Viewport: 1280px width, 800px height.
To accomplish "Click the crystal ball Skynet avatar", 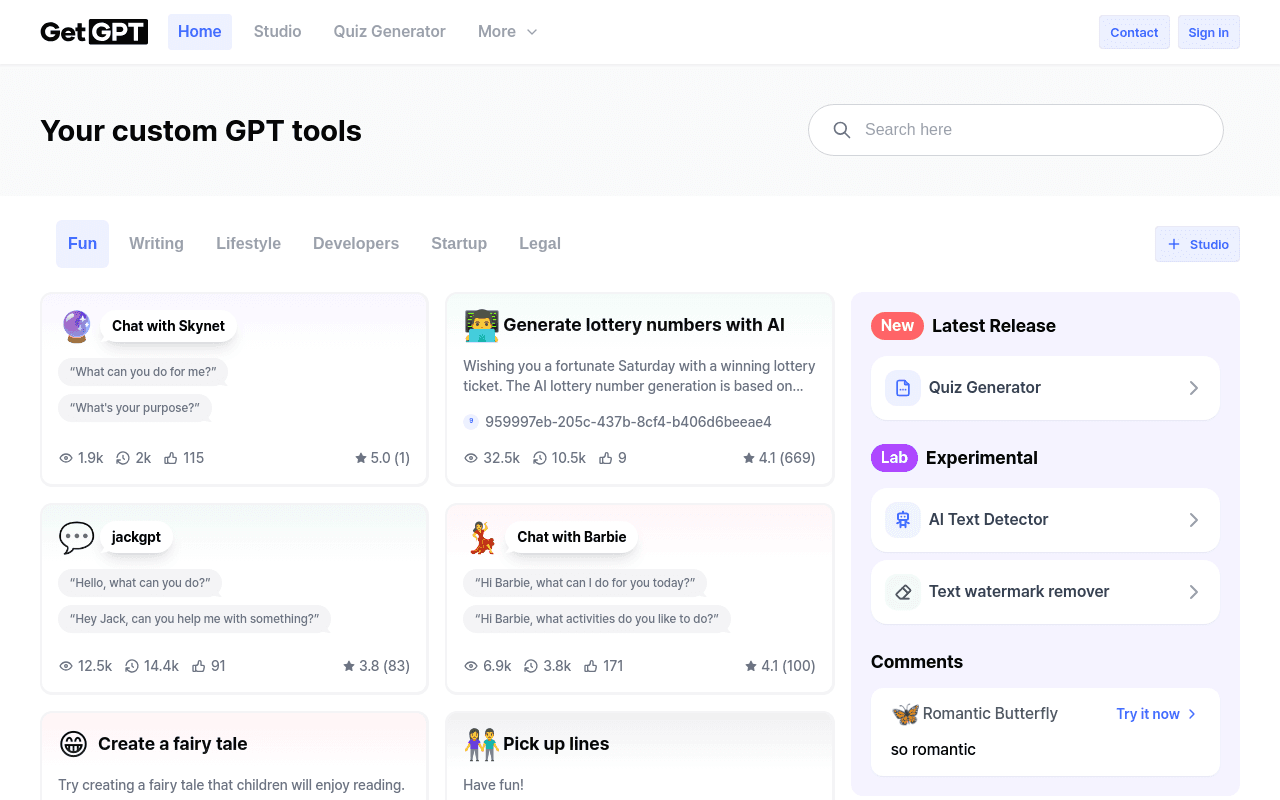I will click(x=77, y=326).
